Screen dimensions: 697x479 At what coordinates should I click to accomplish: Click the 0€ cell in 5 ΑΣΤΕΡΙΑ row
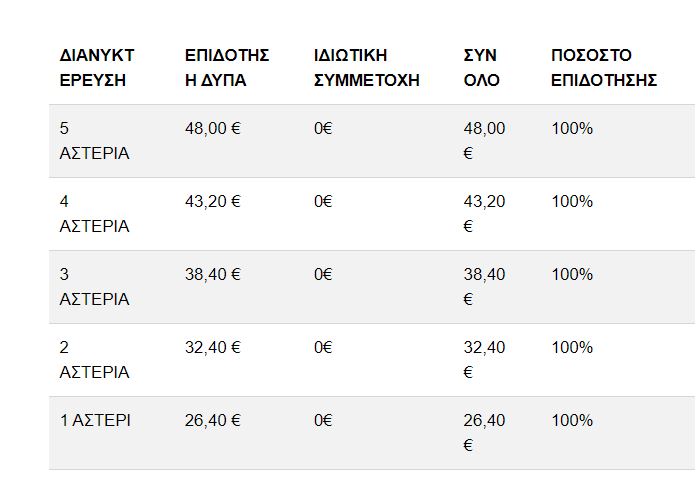point(323,129)
